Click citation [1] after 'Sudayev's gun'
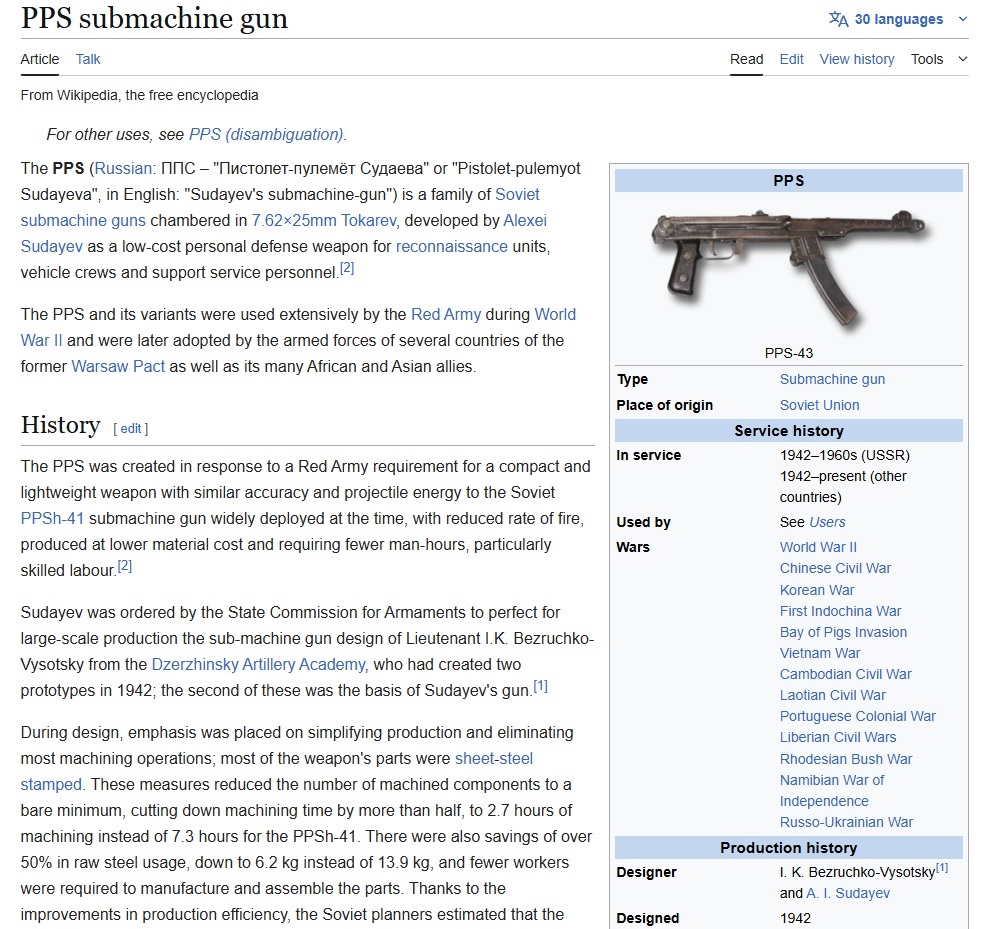985x929 pixels. (x=540, y=686)
